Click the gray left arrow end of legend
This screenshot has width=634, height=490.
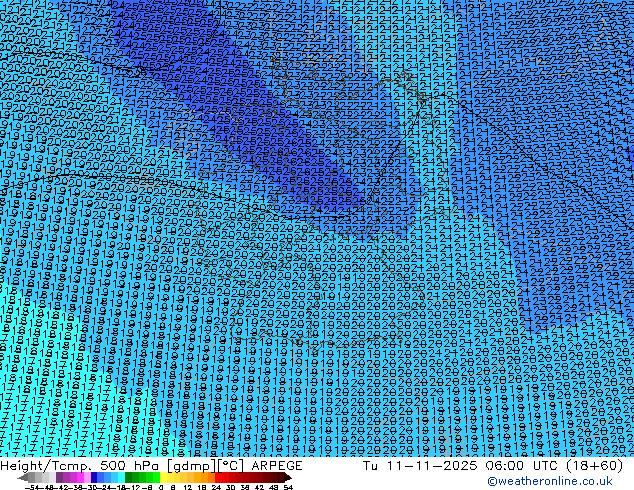coord(23,478)
